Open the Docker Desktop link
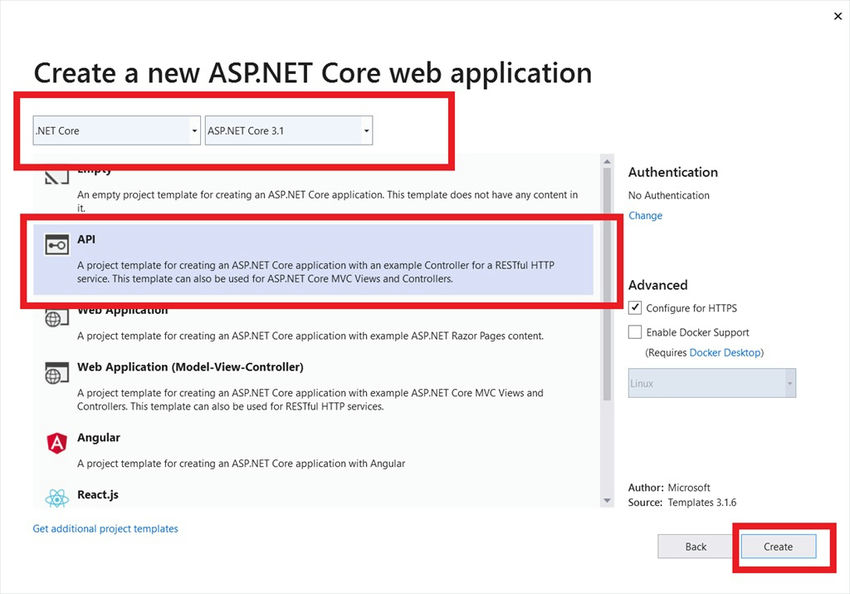The width and height of the screenshot is (850, 594). pyautogui.click(x=724, y=350)
